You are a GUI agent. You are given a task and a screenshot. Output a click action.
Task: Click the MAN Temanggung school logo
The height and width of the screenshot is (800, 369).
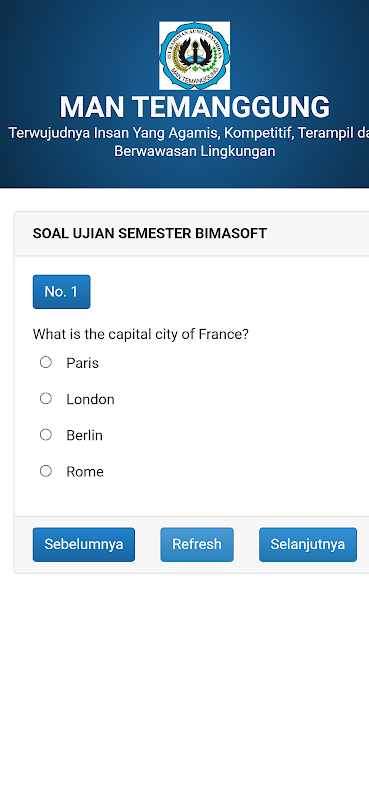(194, 56)
